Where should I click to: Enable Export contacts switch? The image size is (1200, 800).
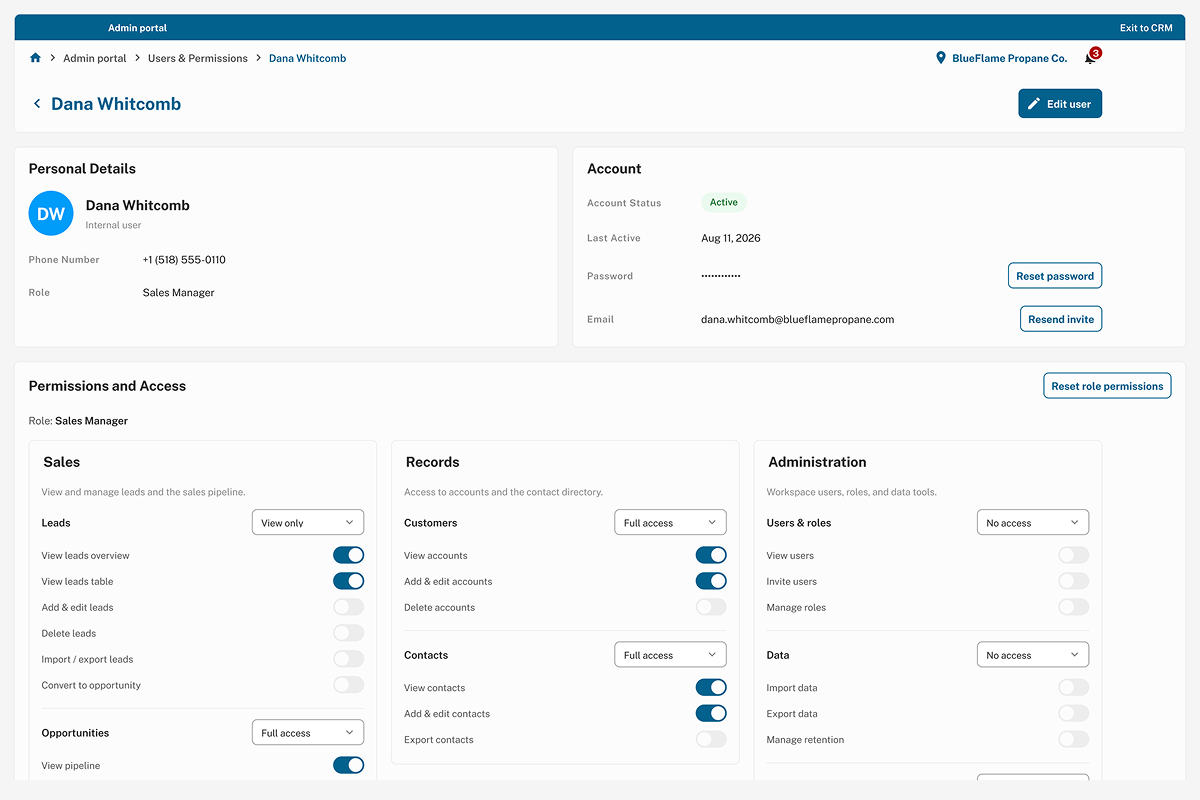[711, 739]
